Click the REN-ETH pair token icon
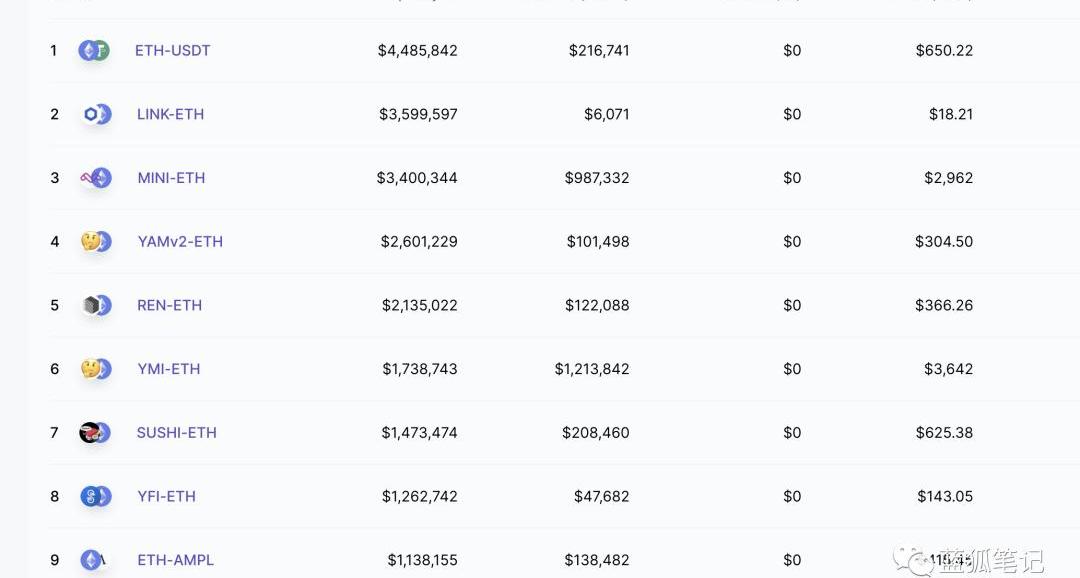The height and width of the screenshot is (578, 1080). click(96, 305)
